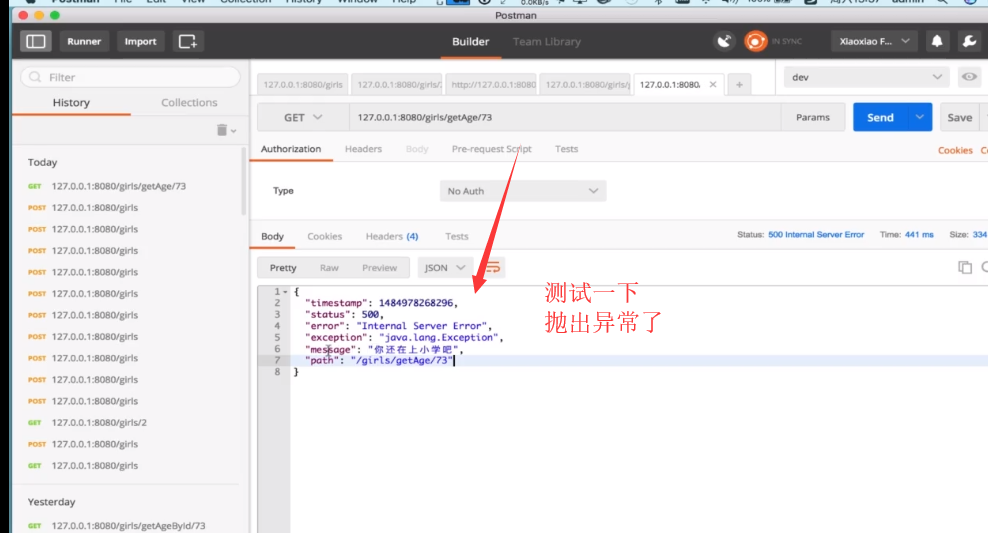Click the "exception" line in response JSON
This screenshot has width=988, height=533.
click(x=404, y=337)
